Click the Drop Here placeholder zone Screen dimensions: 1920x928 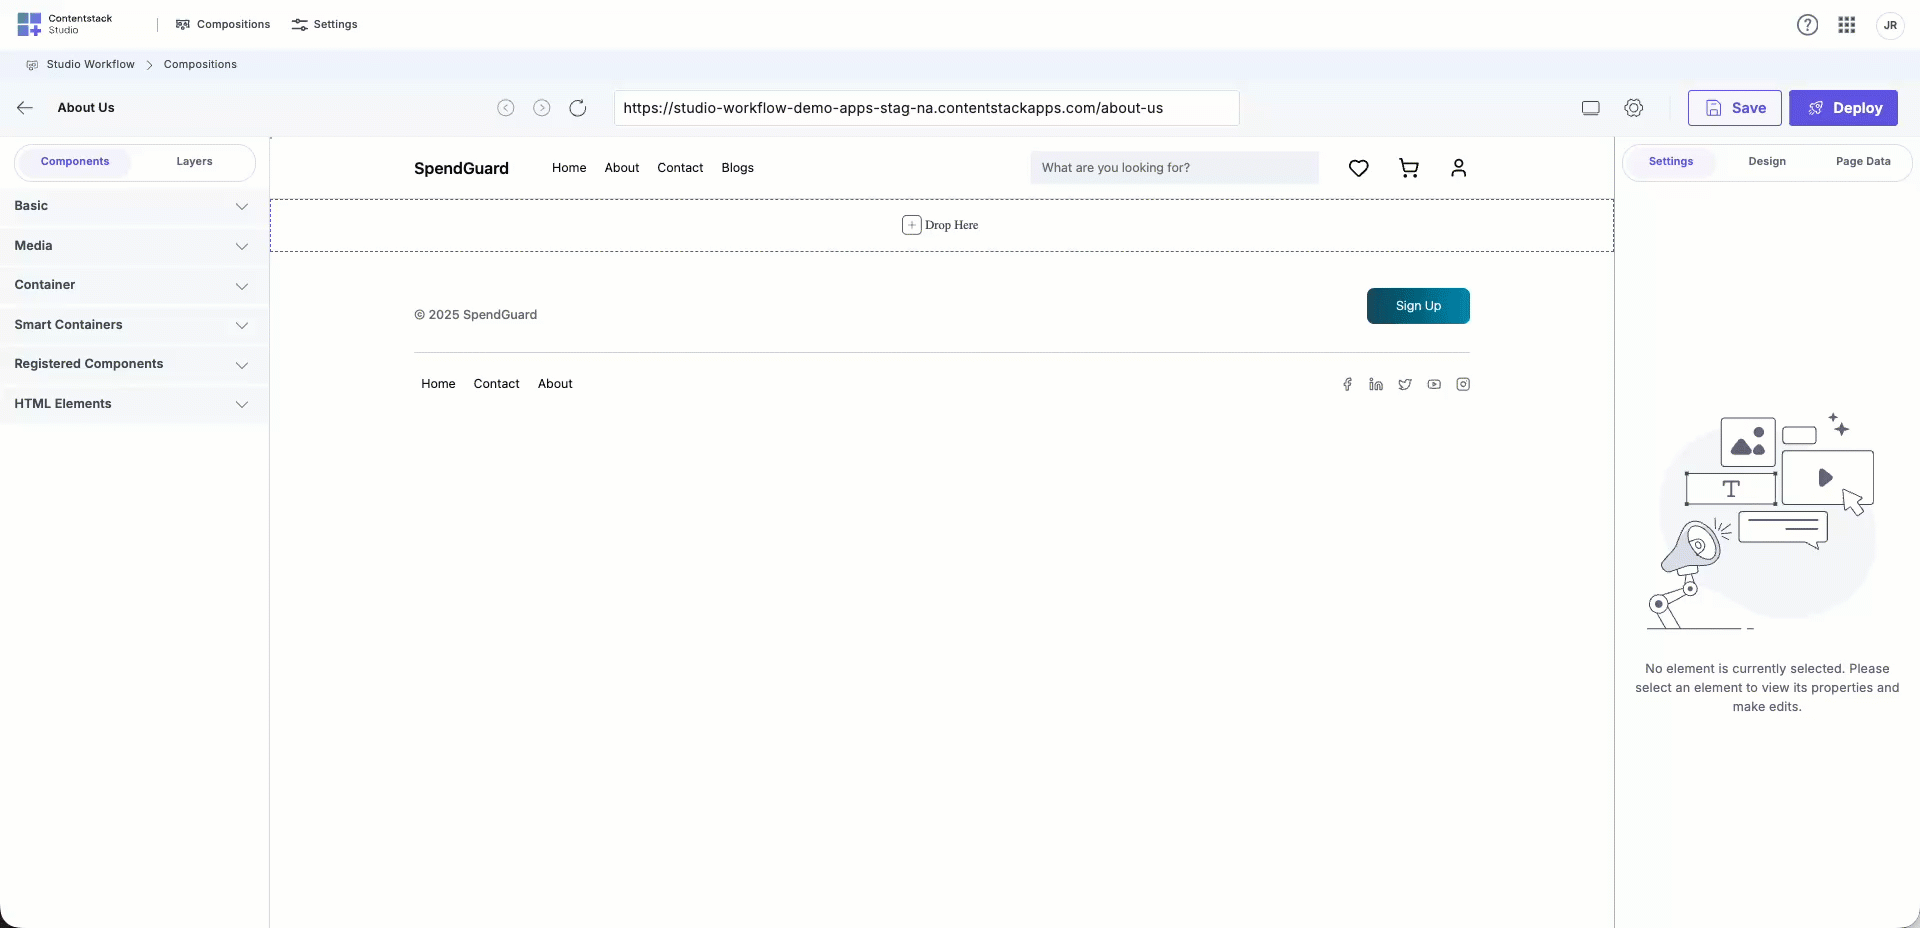[x=942, y=225]
